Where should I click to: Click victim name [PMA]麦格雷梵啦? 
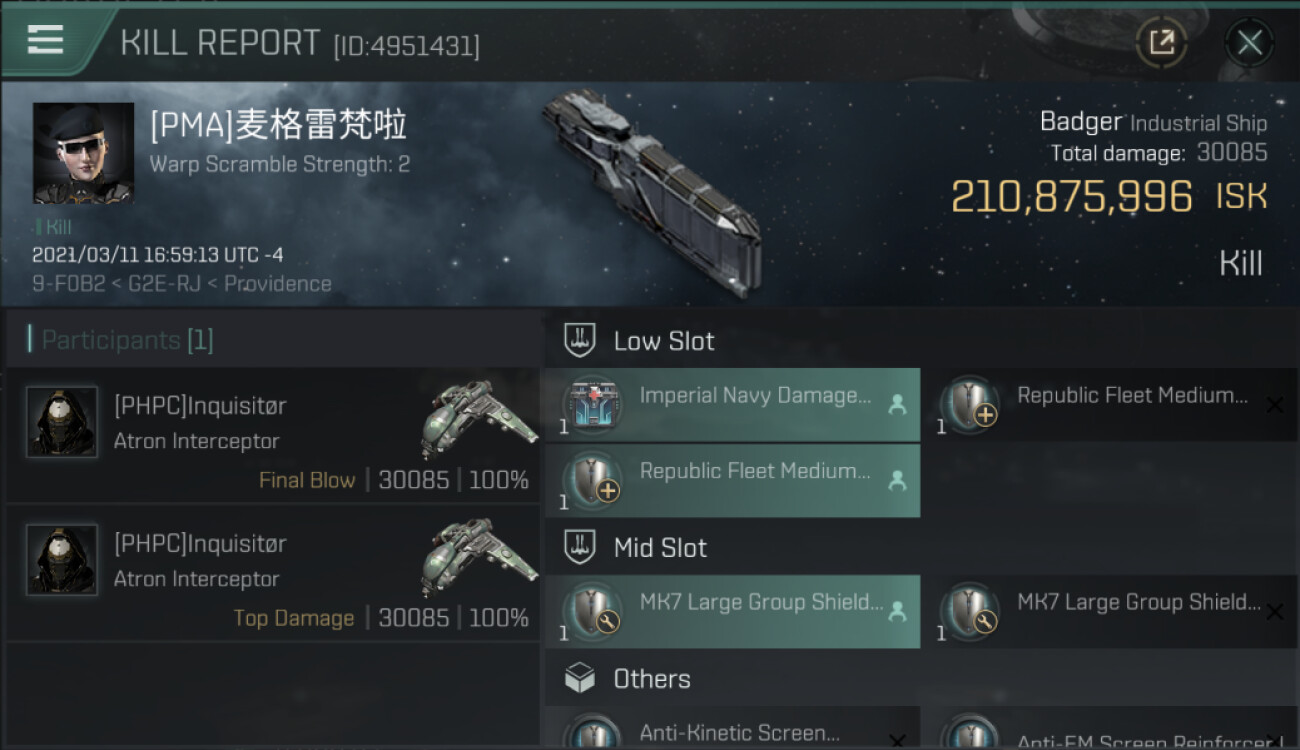tap(278, 126)
